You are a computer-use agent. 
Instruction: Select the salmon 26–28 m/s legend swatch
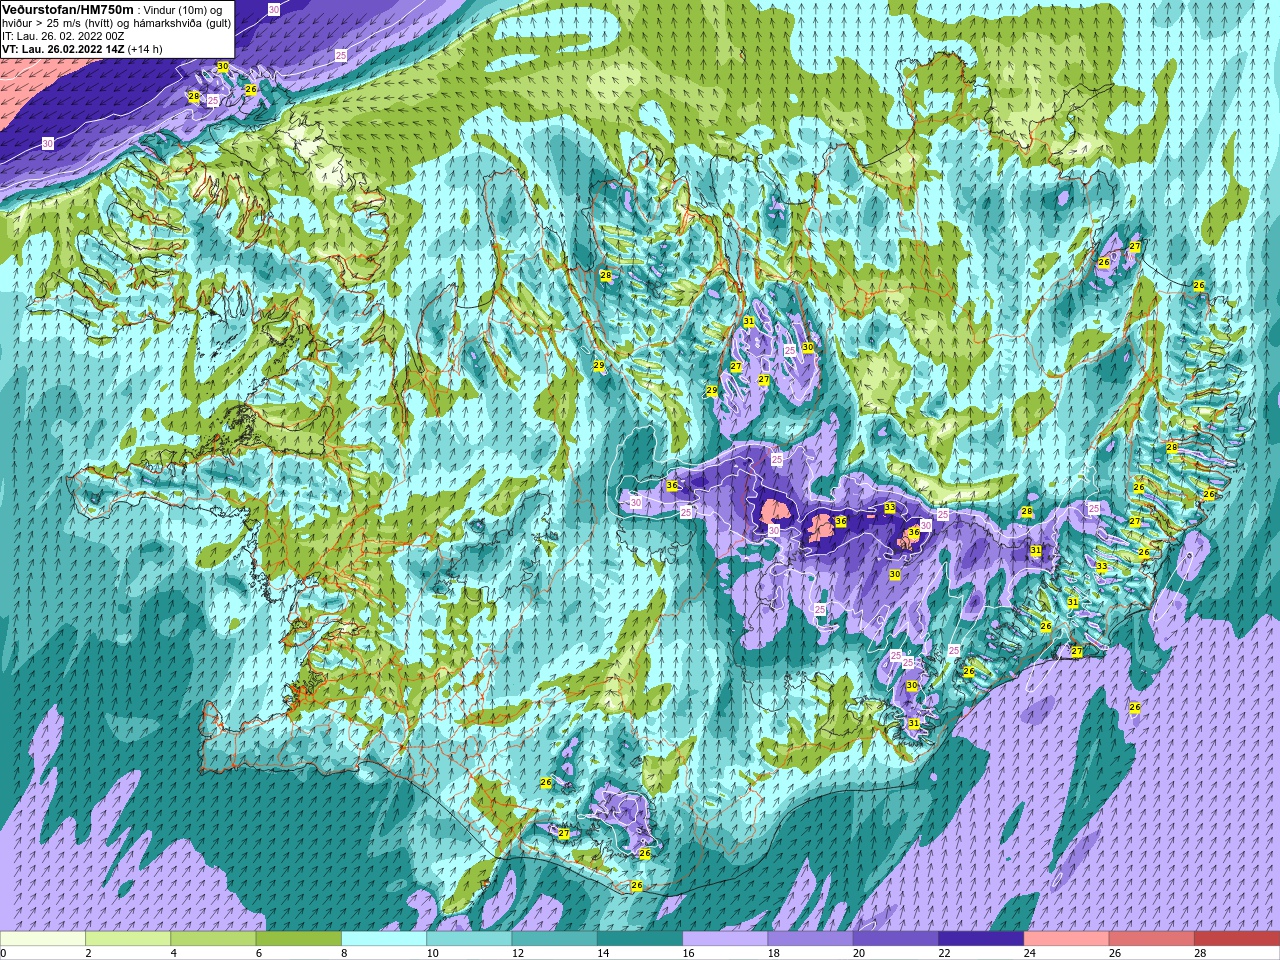pyautogui.click(x=1152, y=939)
